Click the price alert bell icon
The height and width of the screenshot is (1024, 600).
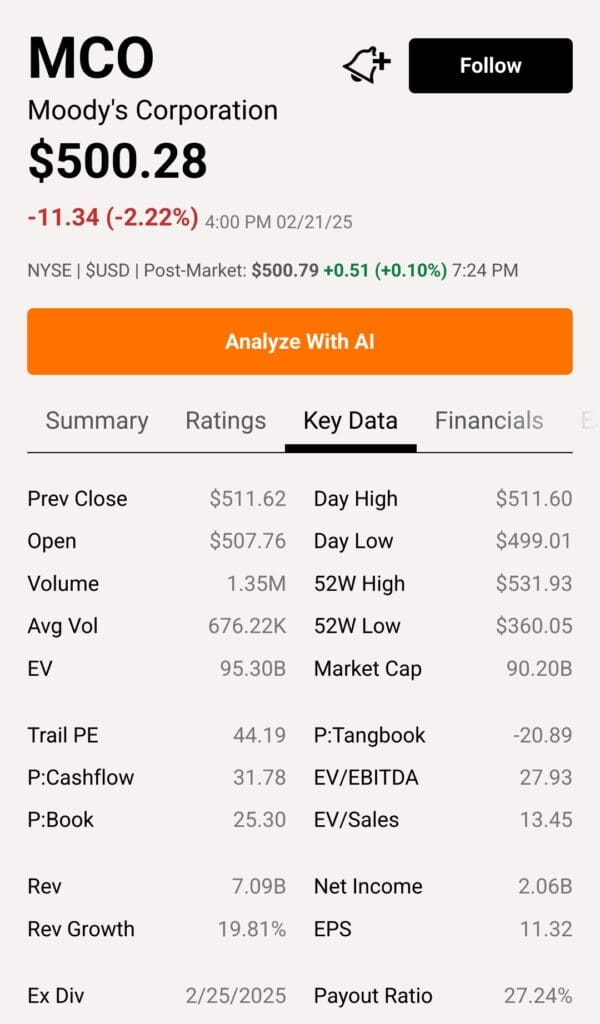pyautogui.click(x=365, y=63)
